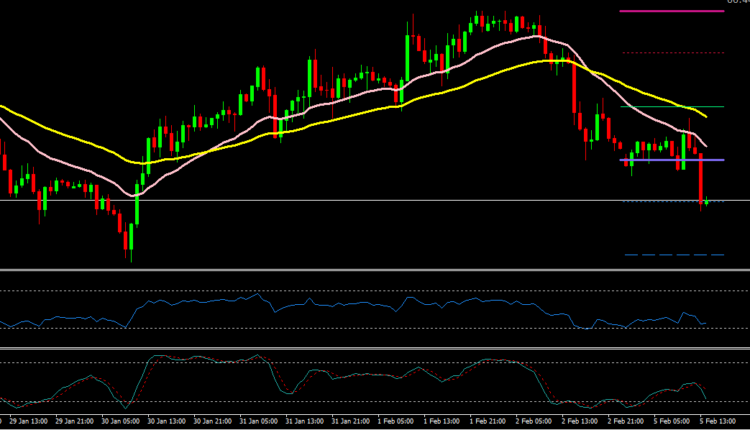Click the magenta horizontal line at top right
Viewport: 750px width, 430px height.
point(671,11)
